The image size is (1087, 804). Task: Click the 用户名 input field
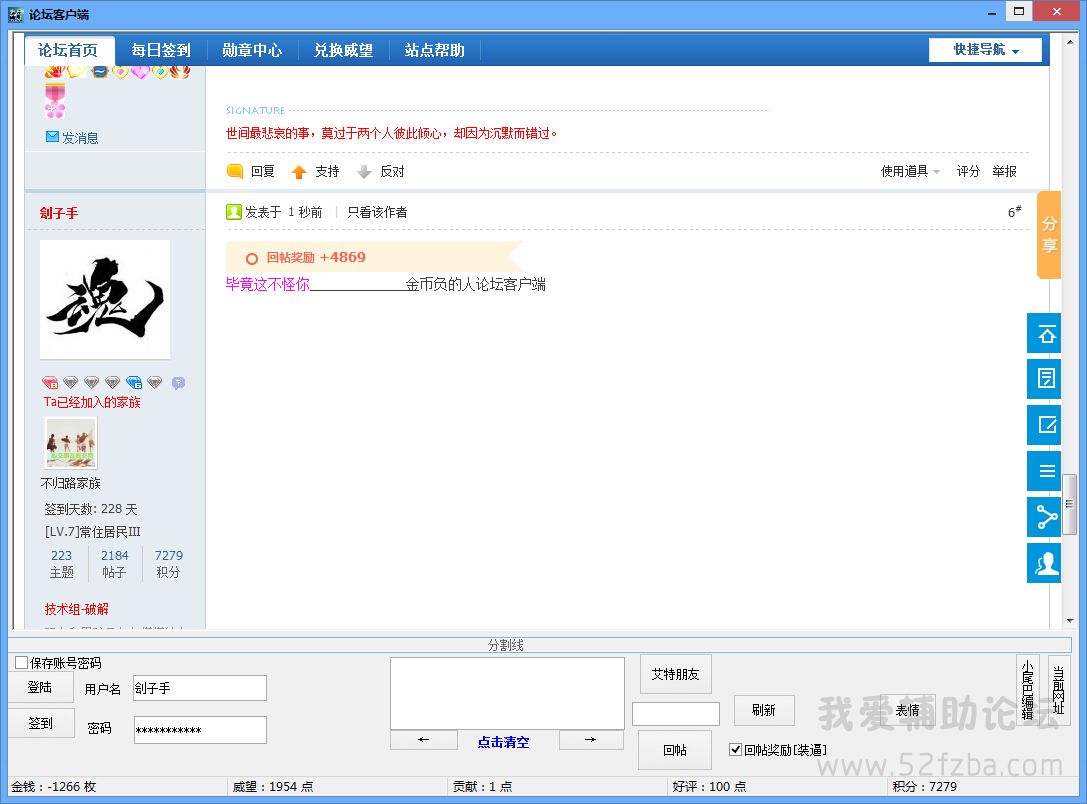tap(200, 688)
